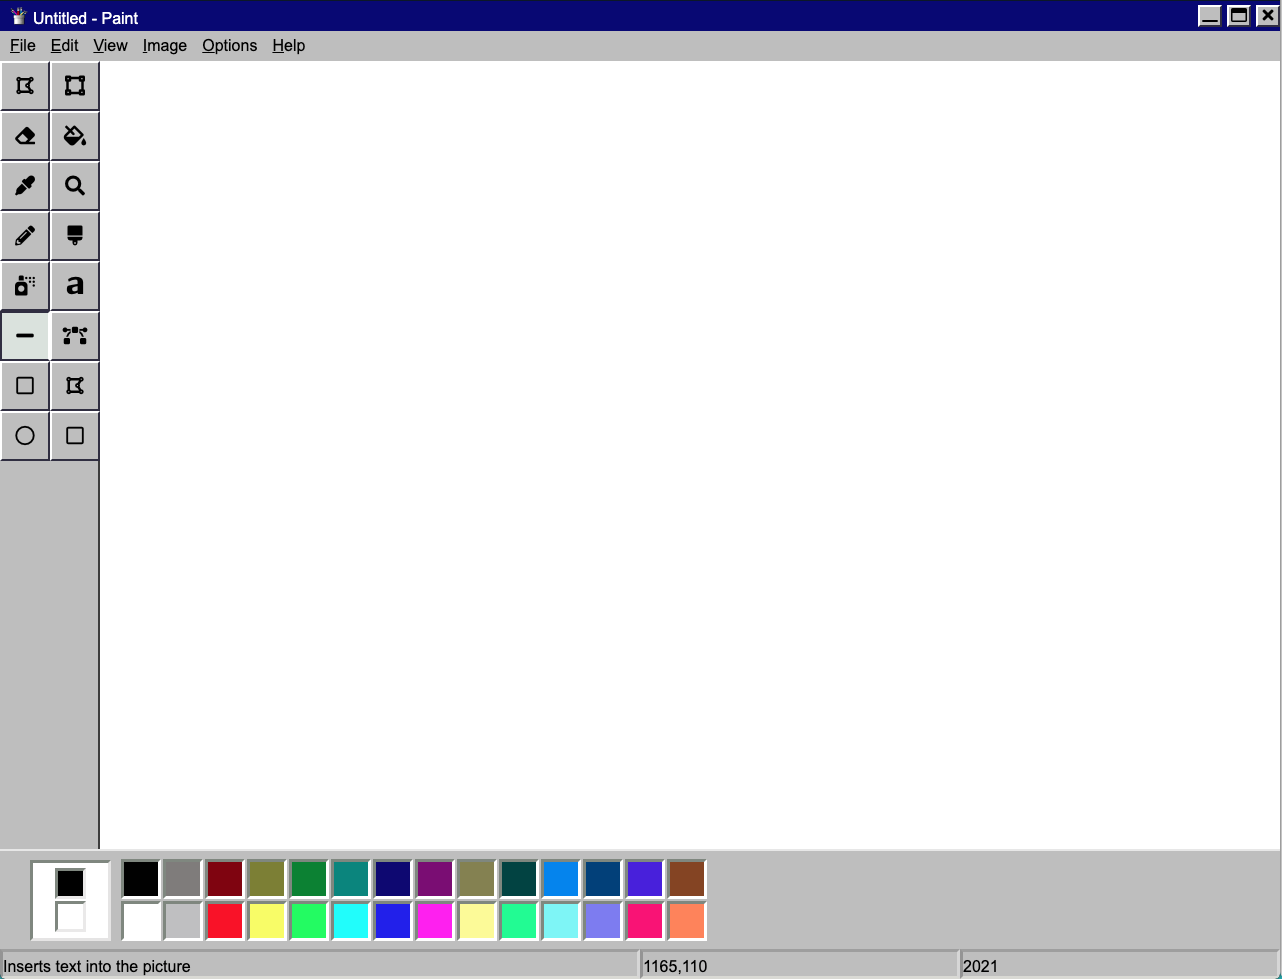Pick the bright red swatch
This screenshot has height=979, width=1282.
pyautogui.click(x=225, y=921)
